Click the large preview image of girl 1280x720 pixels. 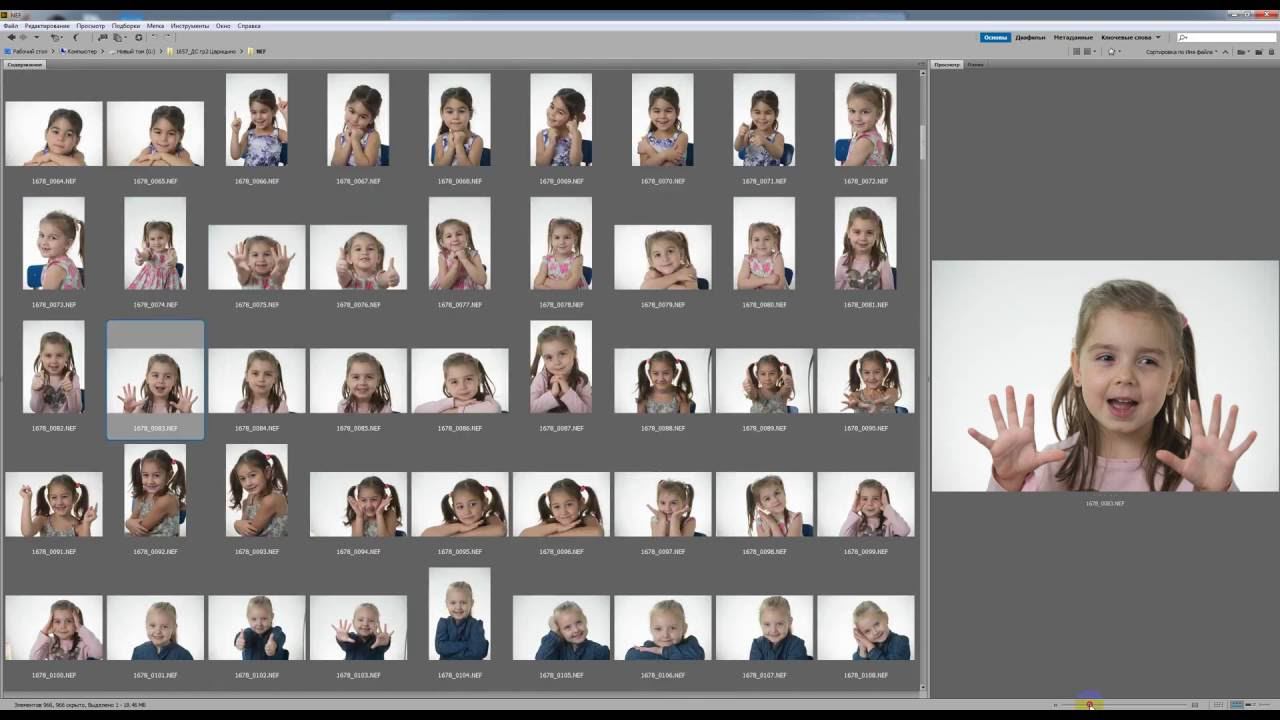tap(1105, 376)
